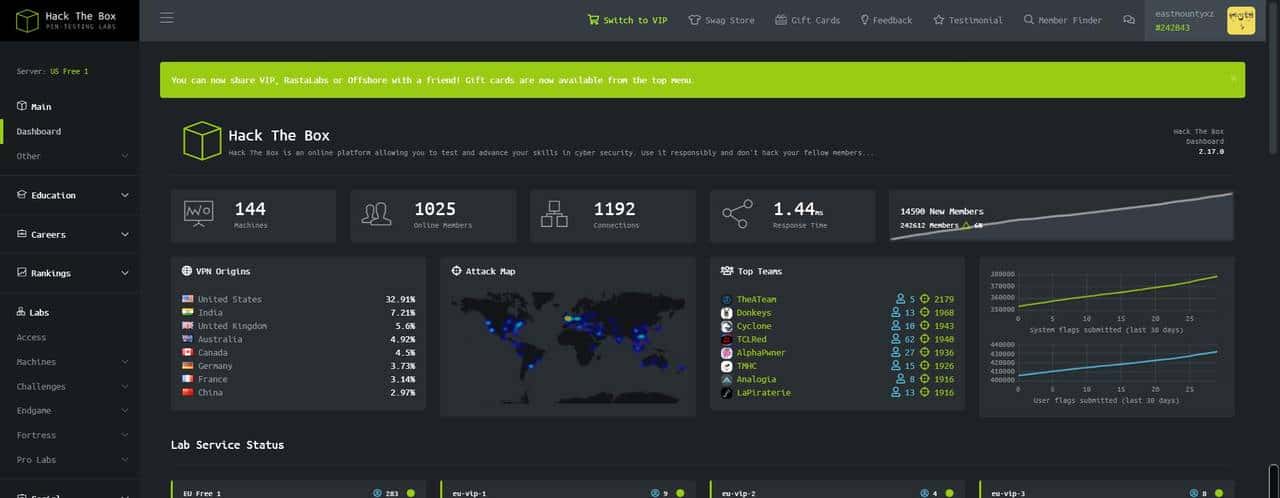Open the chat bubbles icon

coord(1129,20)
